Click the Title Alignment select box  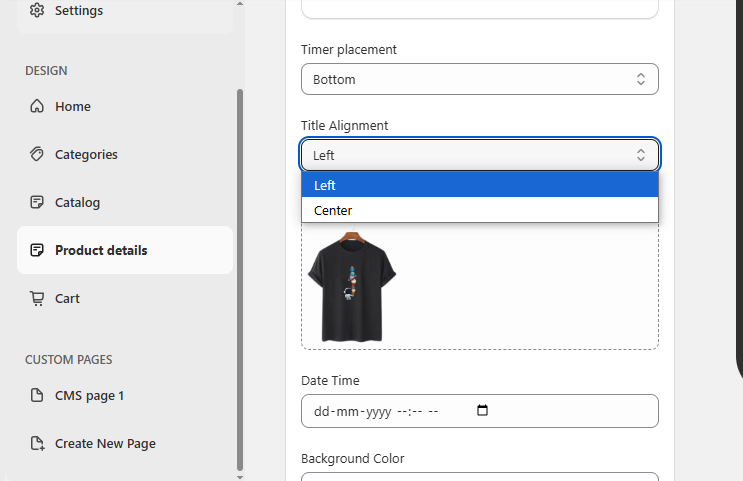(480, 155)
